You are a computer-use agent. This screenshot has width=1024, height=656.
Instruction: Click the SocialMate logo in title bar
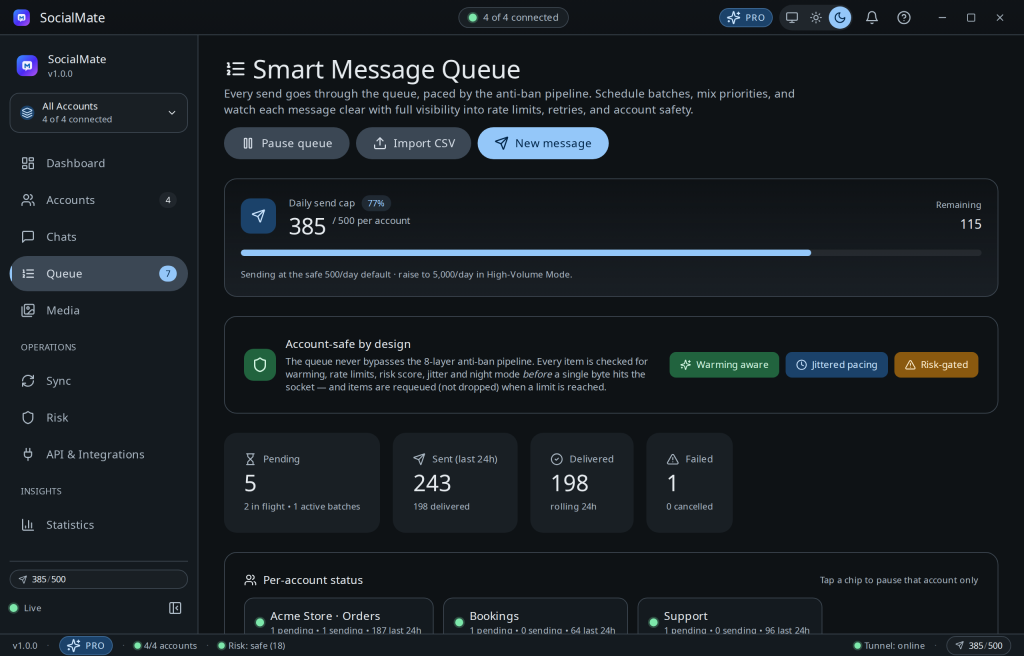pos(22,18)
